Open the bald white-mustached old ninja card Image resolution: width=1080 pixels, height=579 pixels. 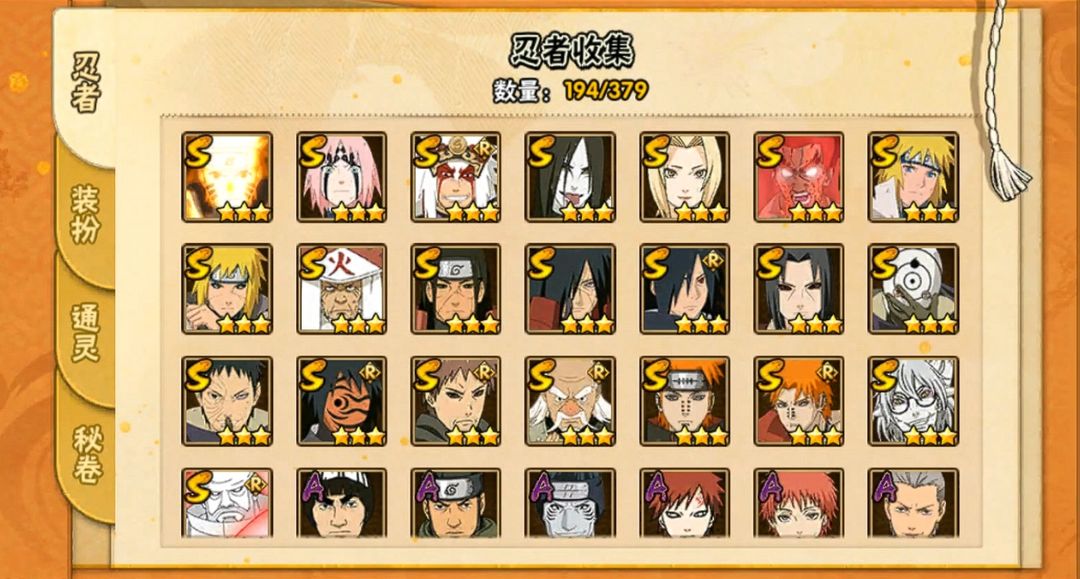(x=570, y=401)
